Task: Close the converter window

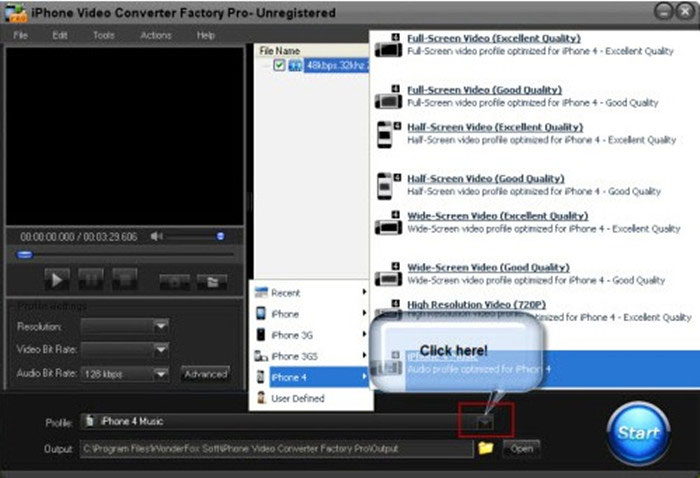Action: [x=684, y=11]
